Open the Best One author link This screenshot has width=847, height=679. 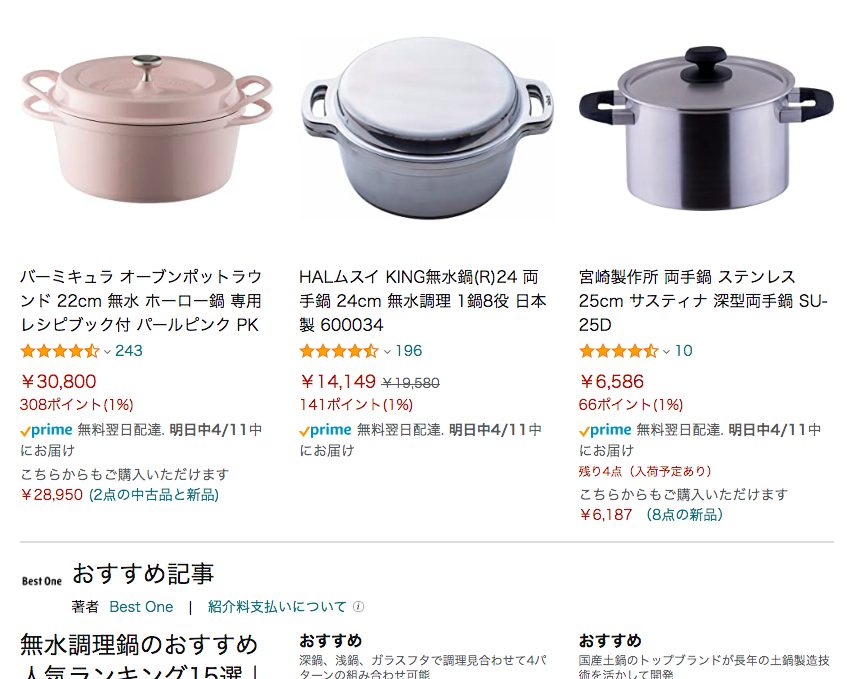click(141, 607)
